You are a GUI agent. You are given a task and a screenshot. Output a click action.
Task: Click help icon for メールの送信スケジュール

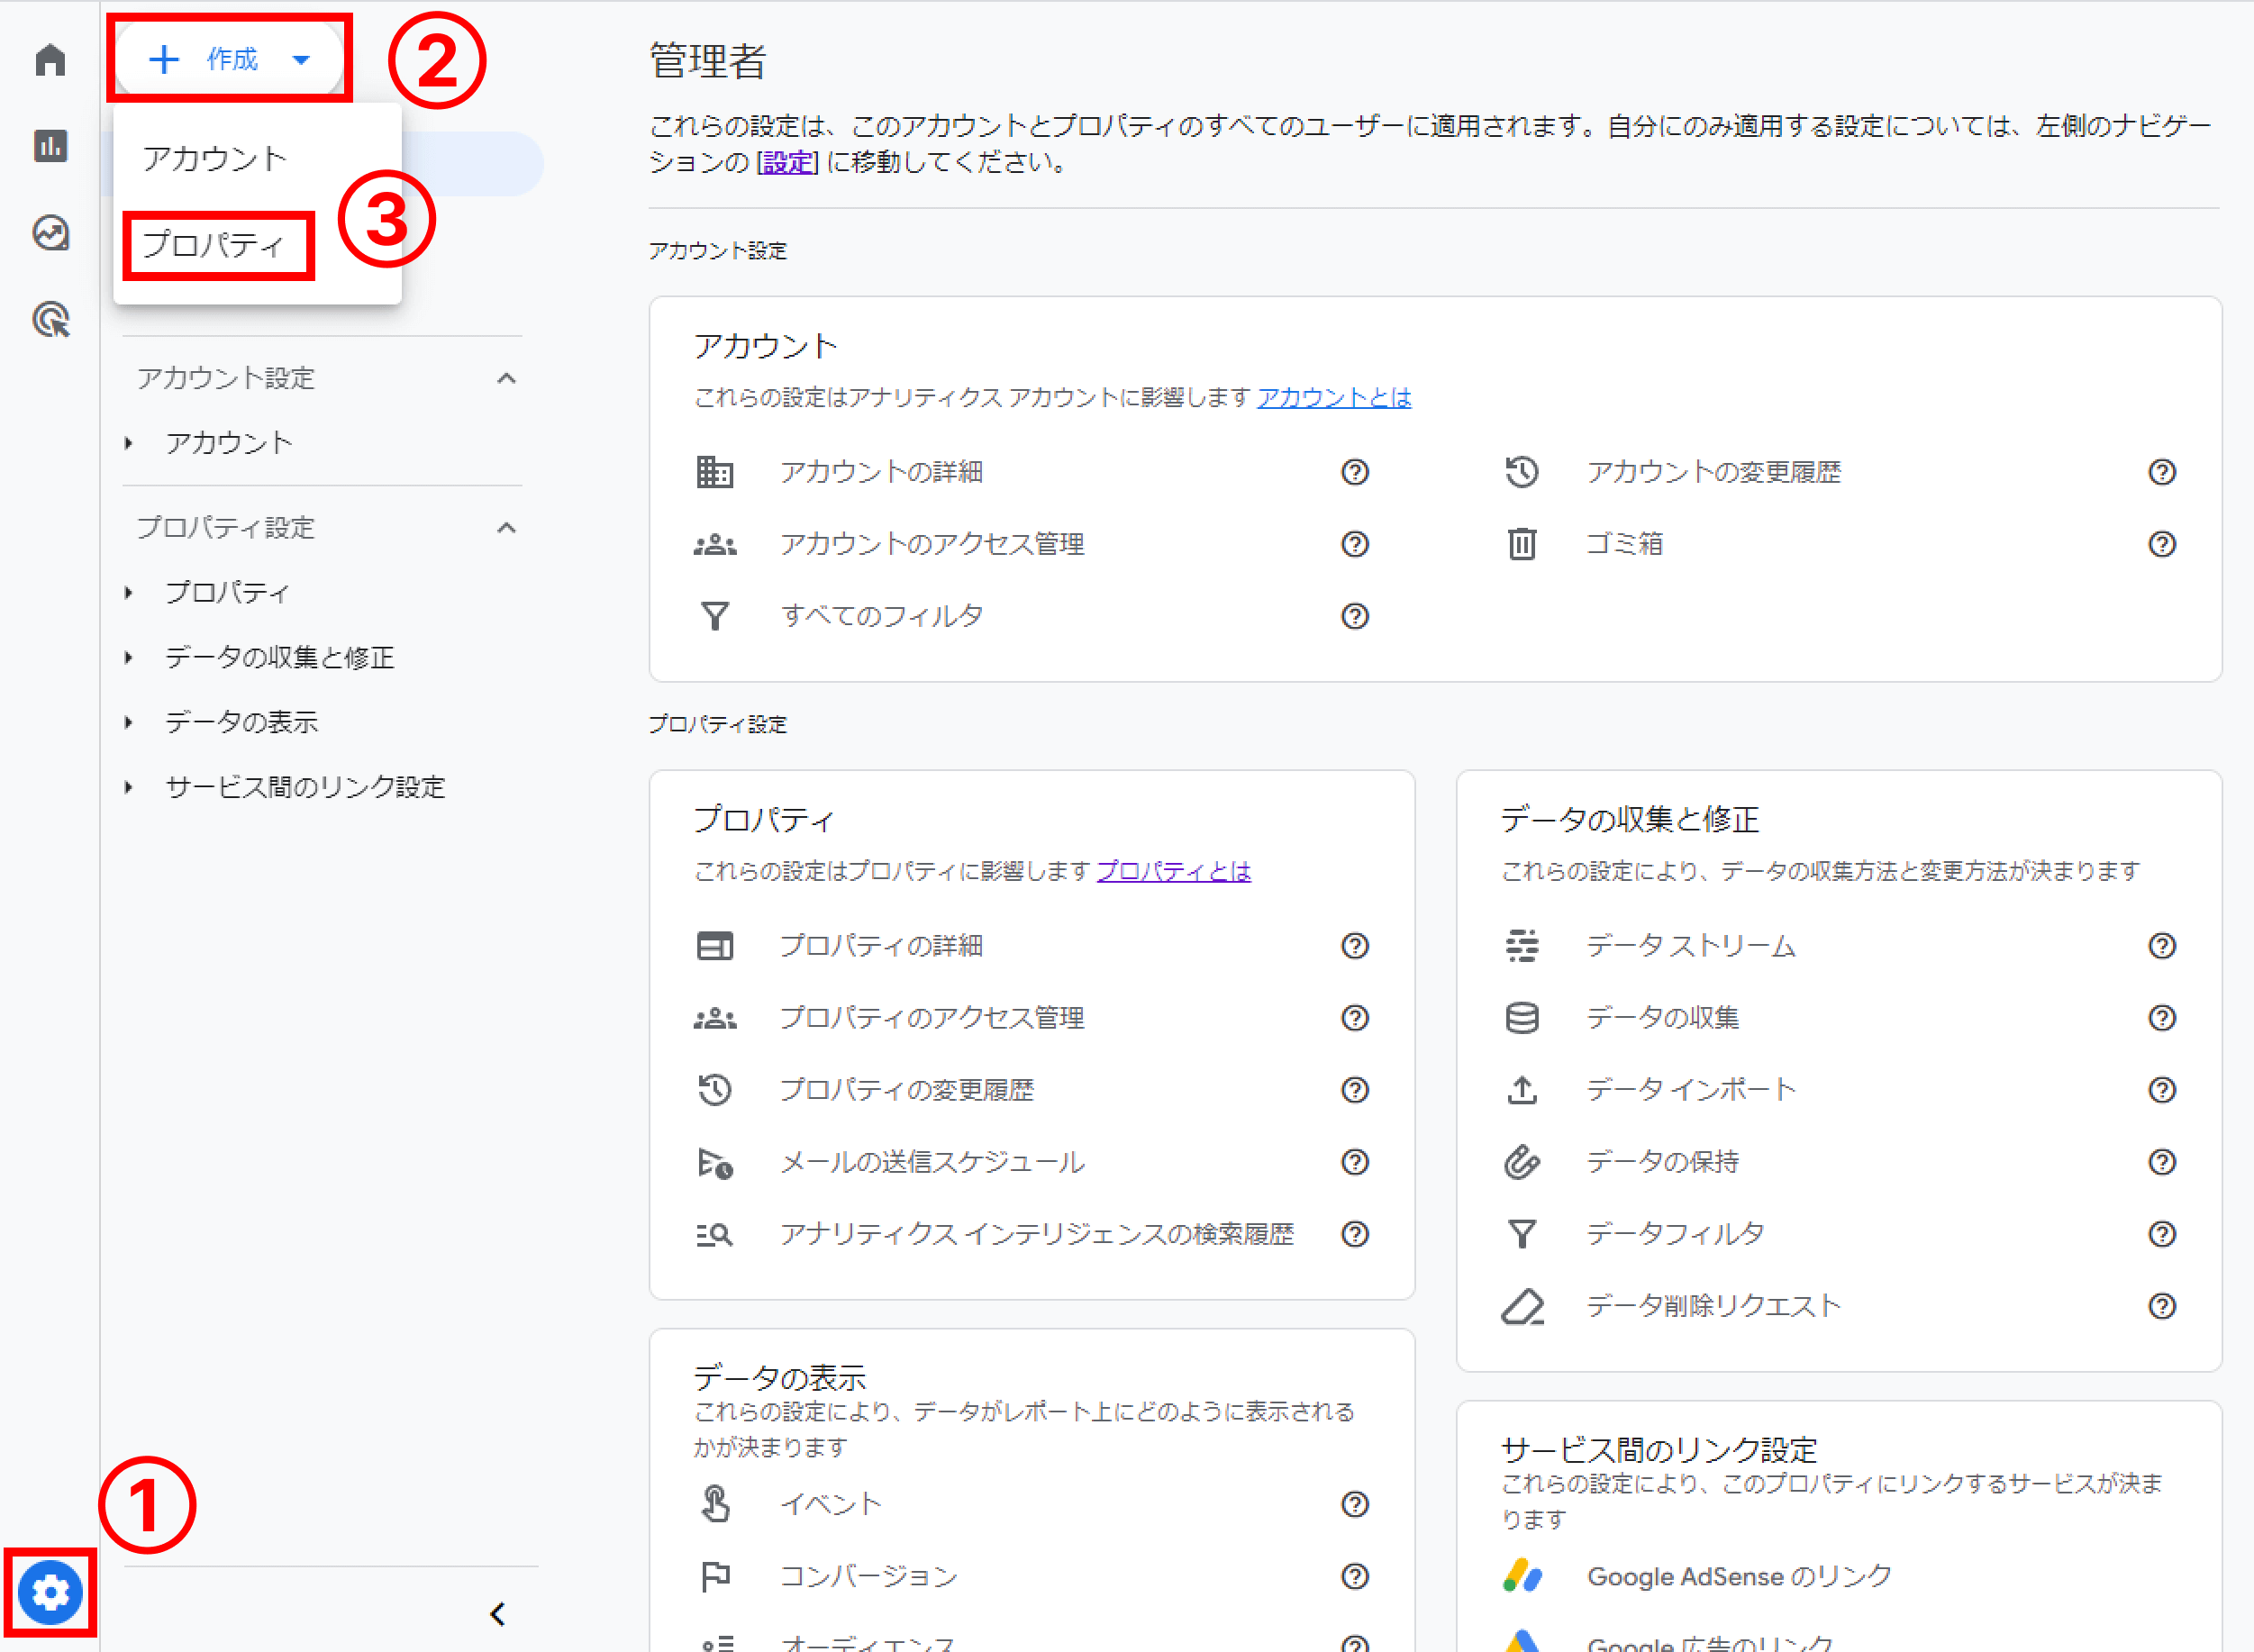tap(1355, 1162)
